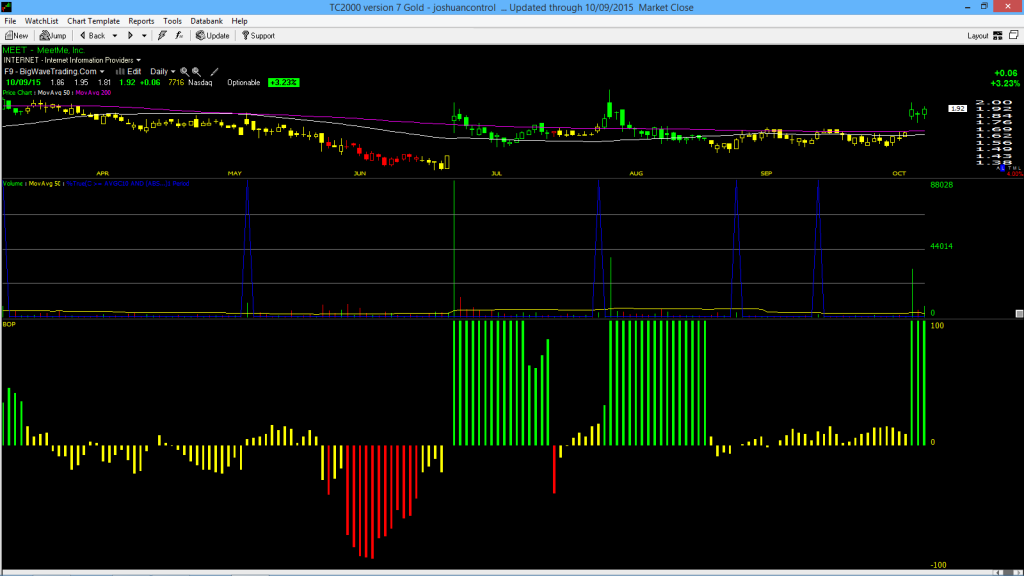
Task: Click the %True condition indicator label
Action: tap(128, 184)
